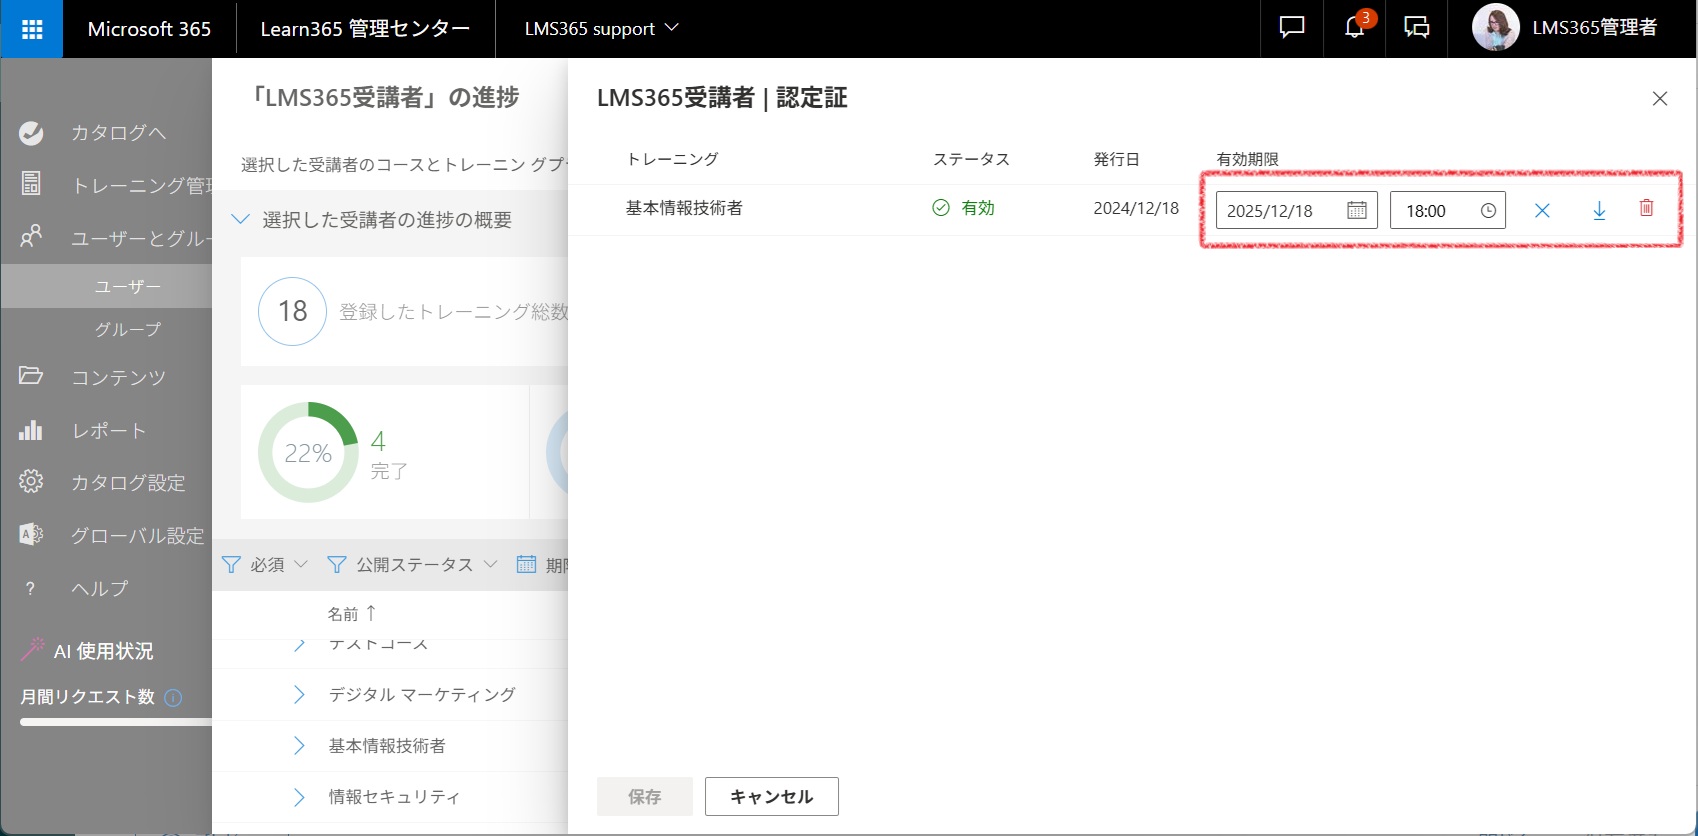Click the expiration date field 2025/12/18
The width and height of the screenshot is (1698, 836).
(x=1296, y=210)
